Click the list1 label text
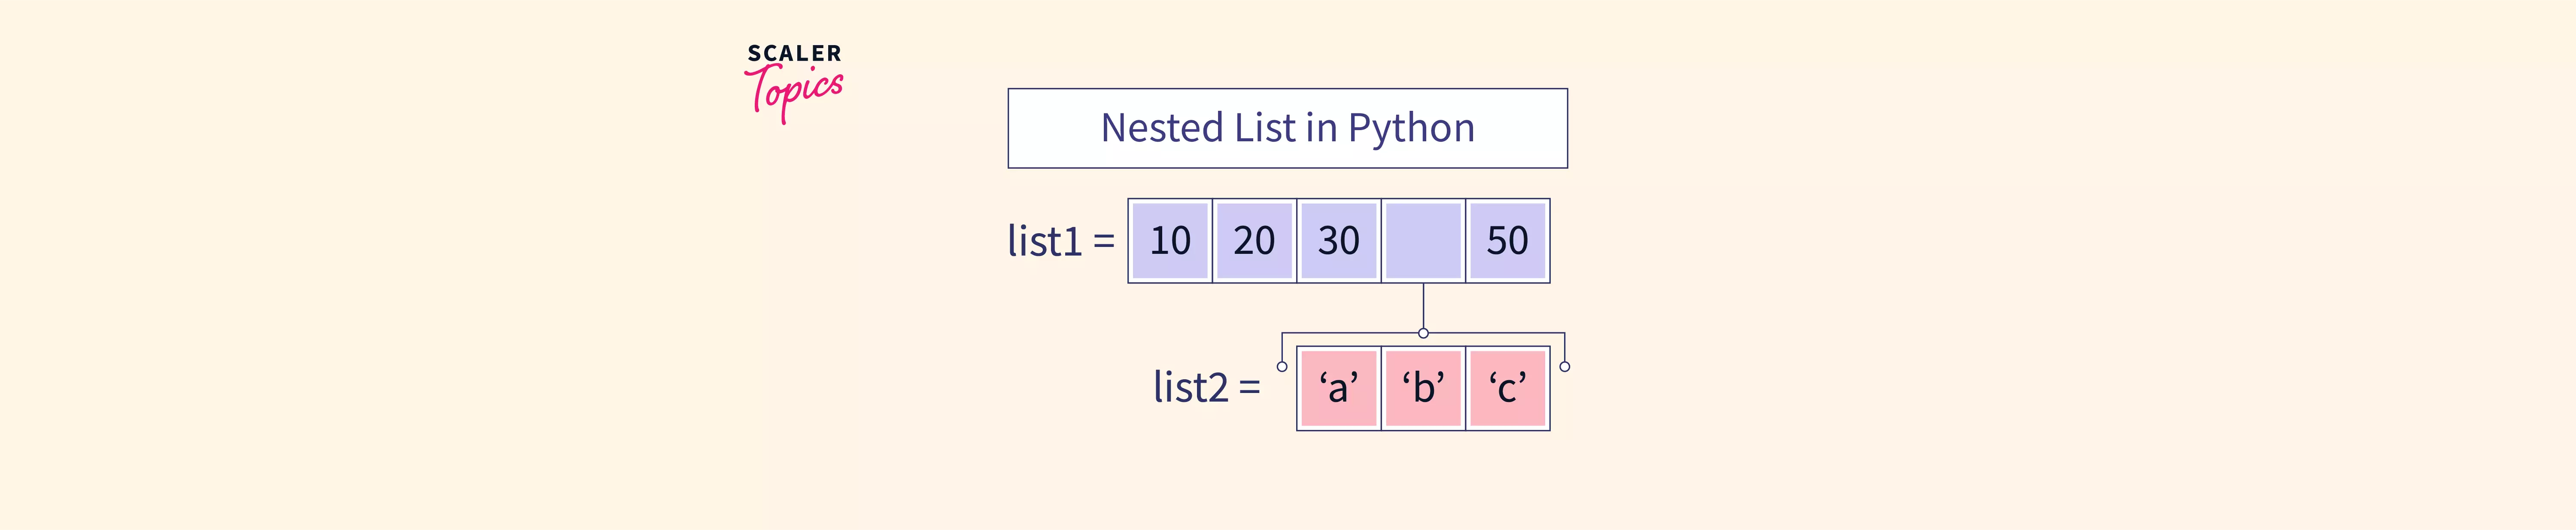The width and height of the screenshot is (2576, 530). pyautogui.click(x=1044, y=242)
